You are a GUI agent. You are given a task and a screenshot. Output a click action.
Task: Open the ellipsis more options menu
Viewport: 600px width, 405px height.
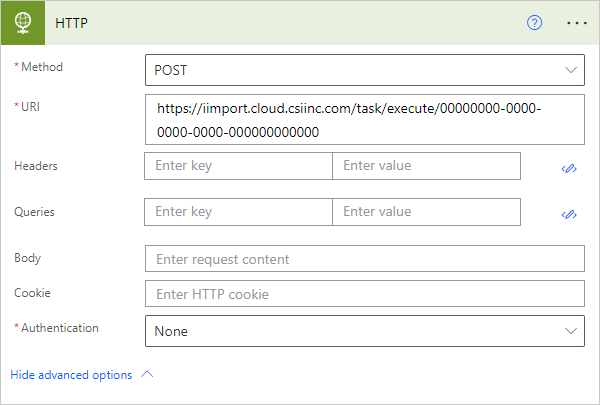pyautogui.click(x=577, y=23)
